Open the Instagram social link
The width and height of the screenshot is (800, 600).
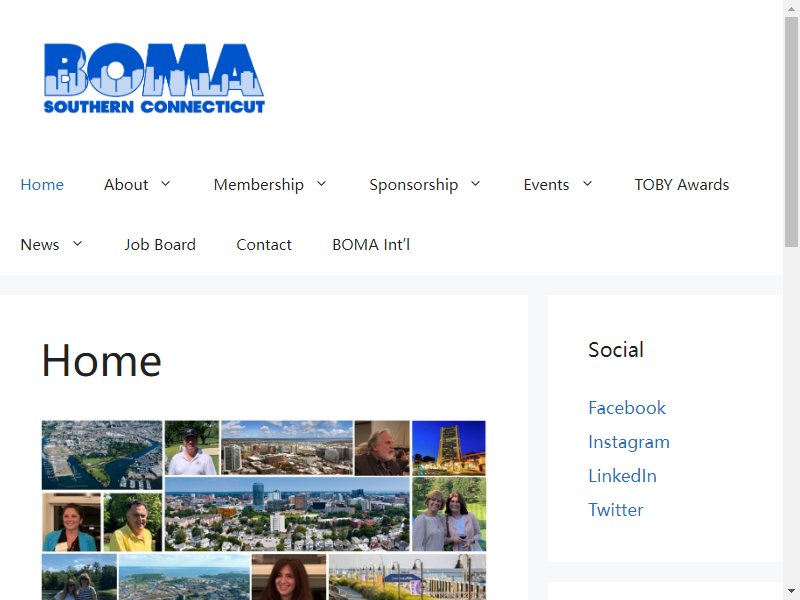tap(629, 442)
